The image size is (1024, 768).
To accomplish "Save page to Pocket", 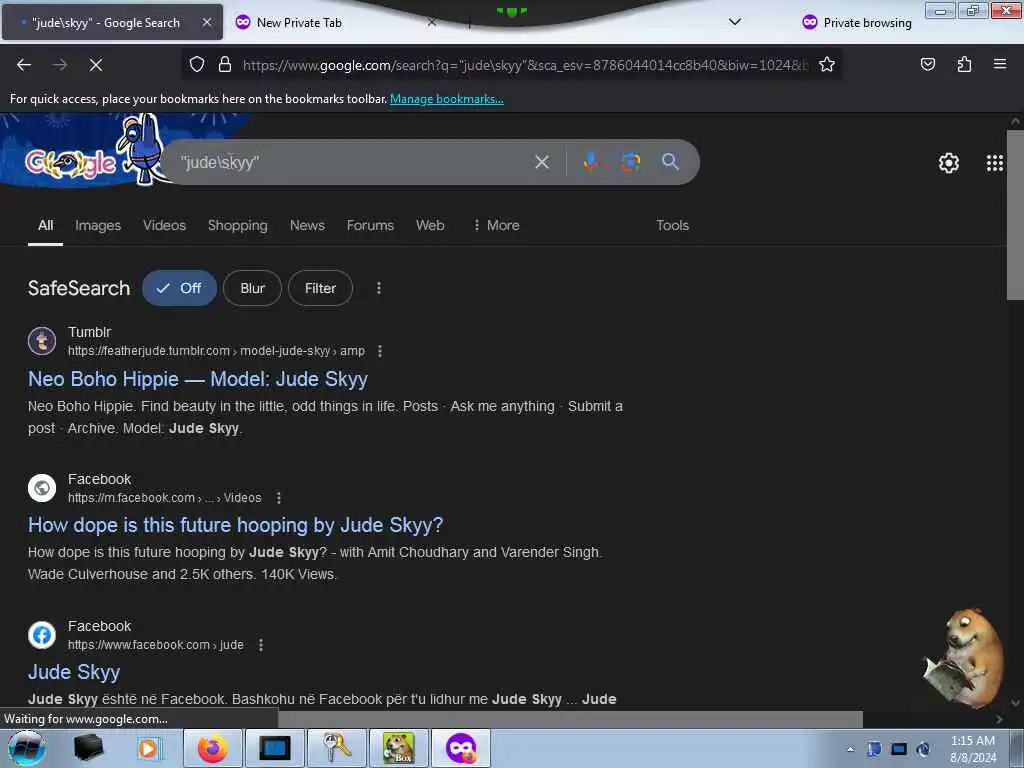I will [x=927, y=65].
